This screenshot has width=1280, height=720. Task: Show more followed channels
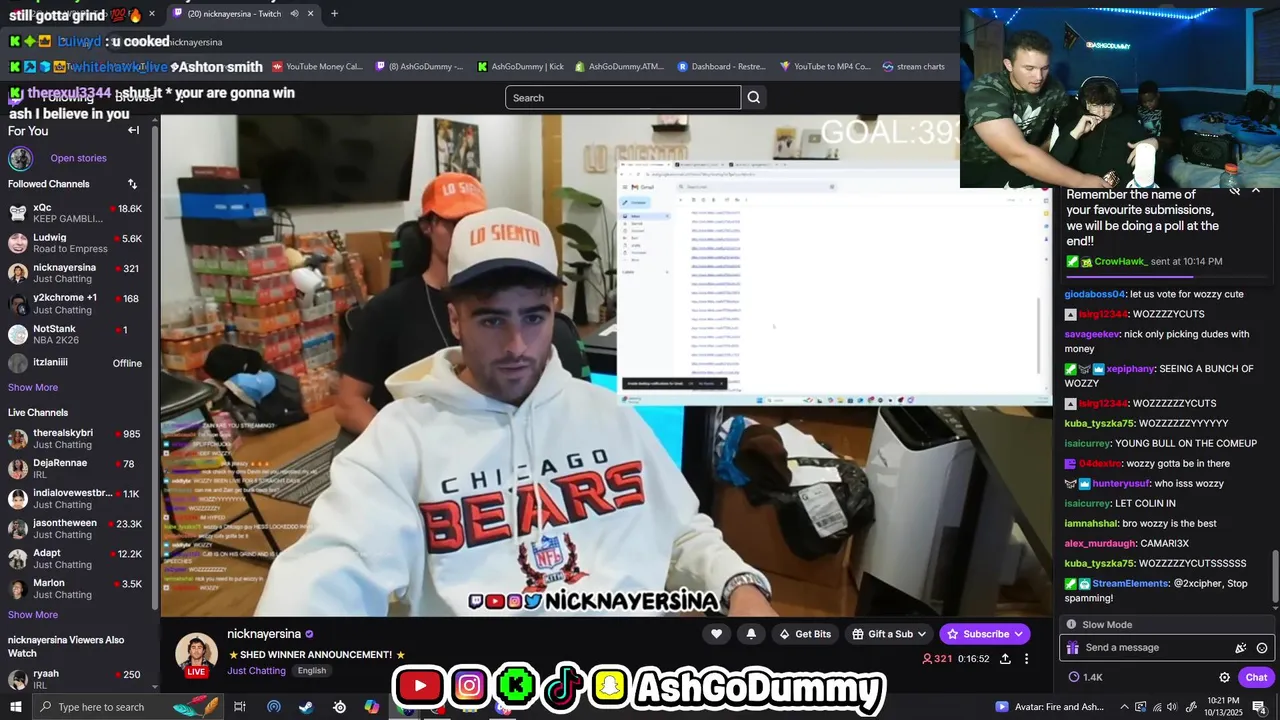[33, 387]
